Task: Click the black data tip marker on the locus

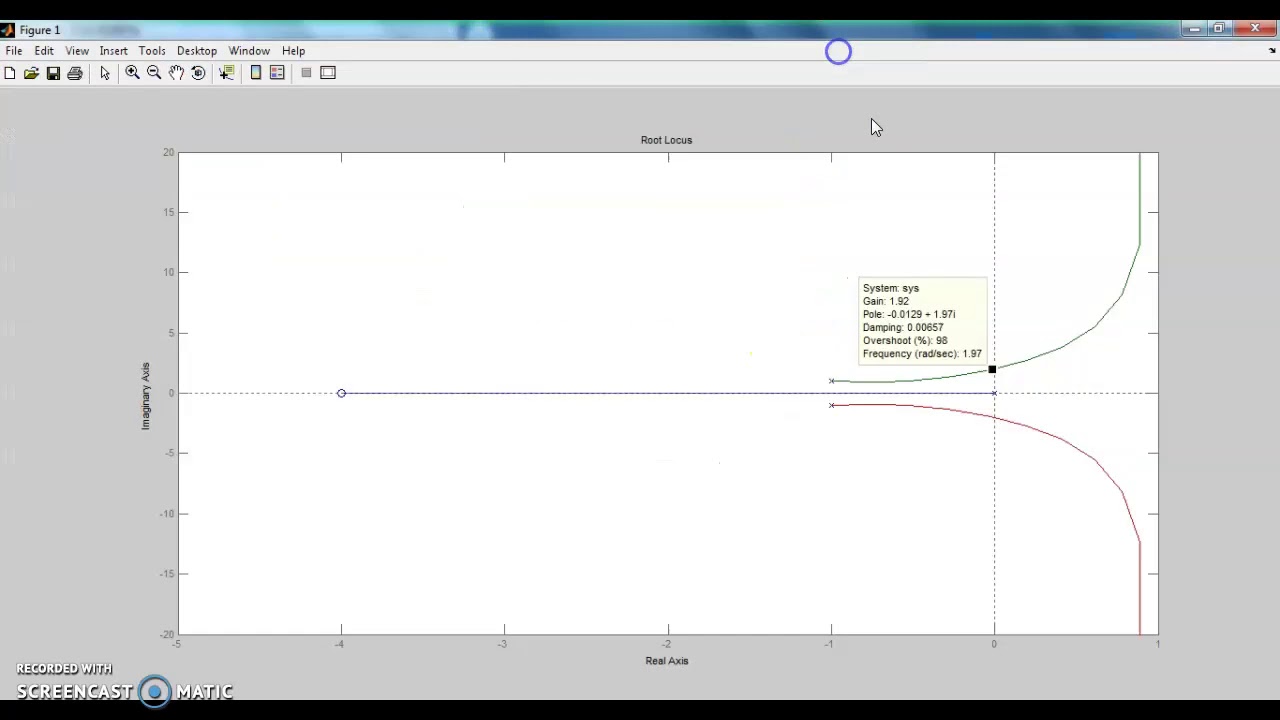Action: [x=992, y=370]
